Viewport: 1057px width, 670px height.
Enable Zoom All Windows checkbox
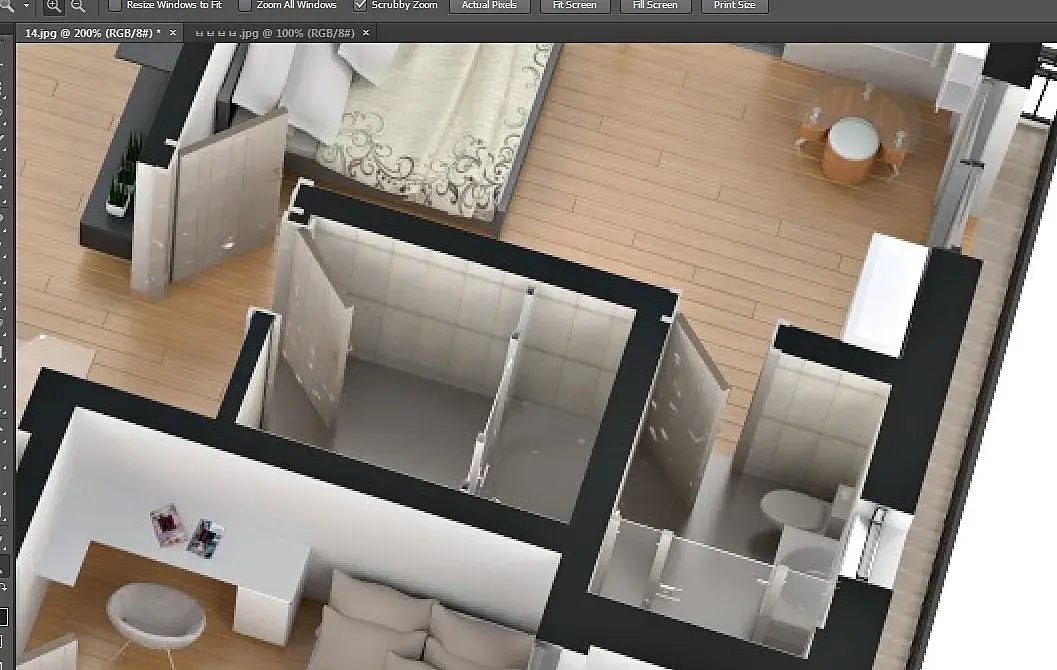245,5
